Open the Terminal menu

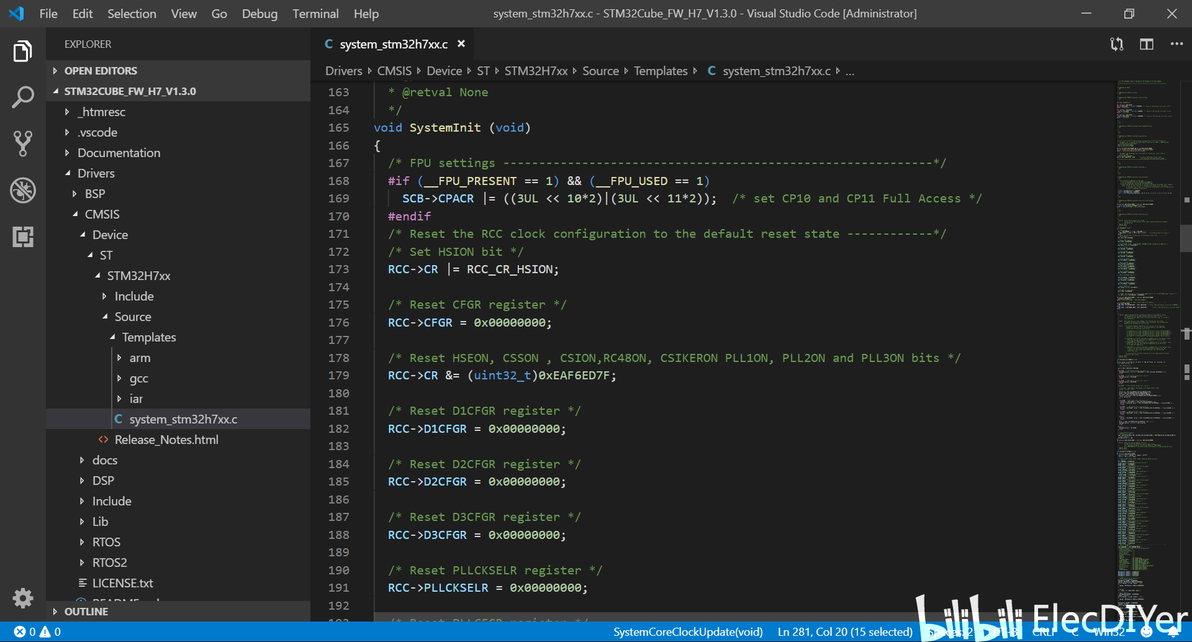[x=315, y=14]
